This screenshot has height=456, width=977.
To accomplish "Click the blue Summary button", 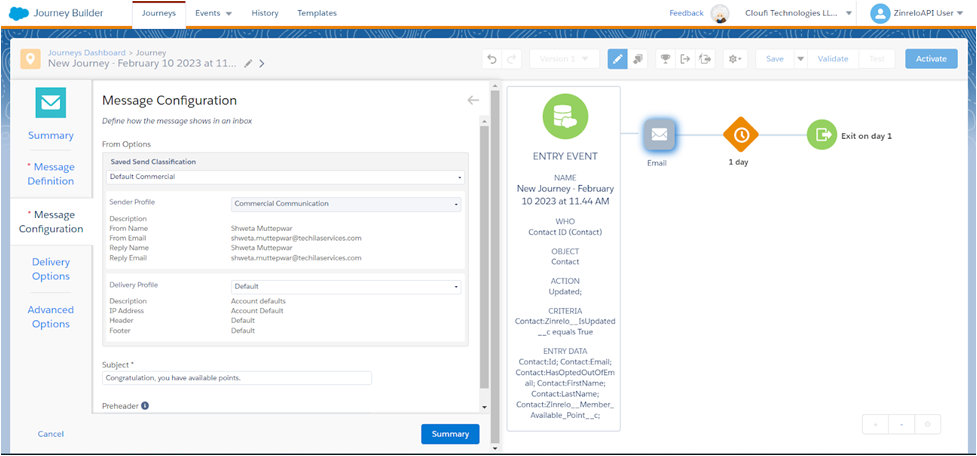I will click(450, 434).
